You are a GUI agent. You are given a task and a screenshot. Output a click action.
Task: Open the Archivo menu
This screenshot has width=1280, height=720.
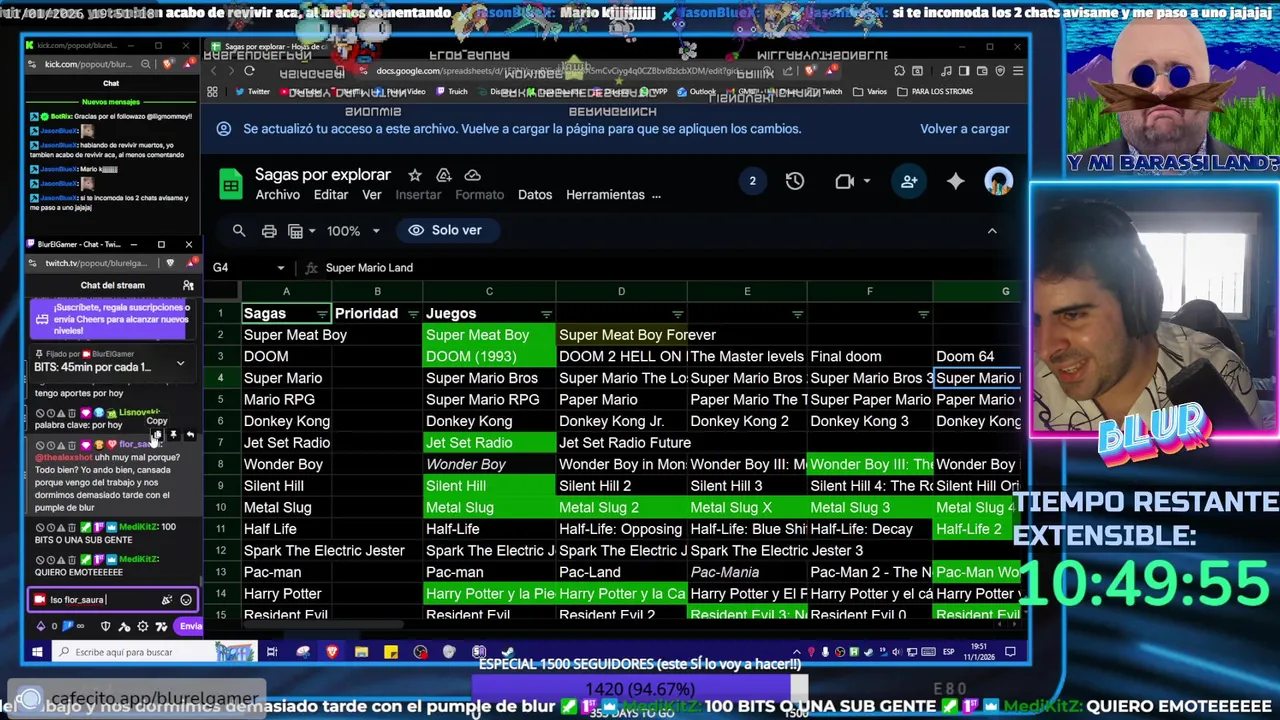(277, 195)
